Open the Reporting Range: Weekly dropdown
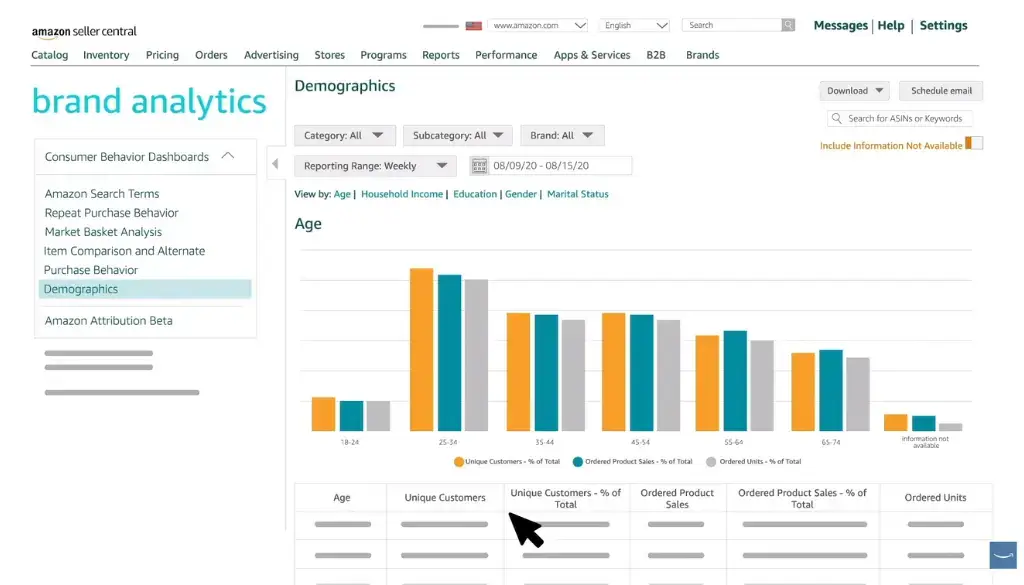Viewport: 1024px width, 585px height. tap(376, 166)
